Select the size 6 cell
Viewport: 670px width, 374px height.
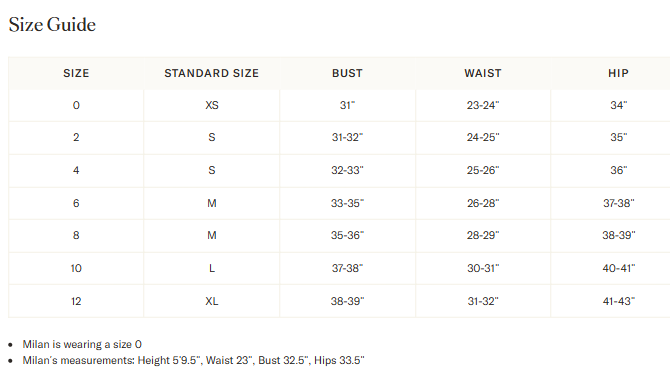[x=76, y=203]
